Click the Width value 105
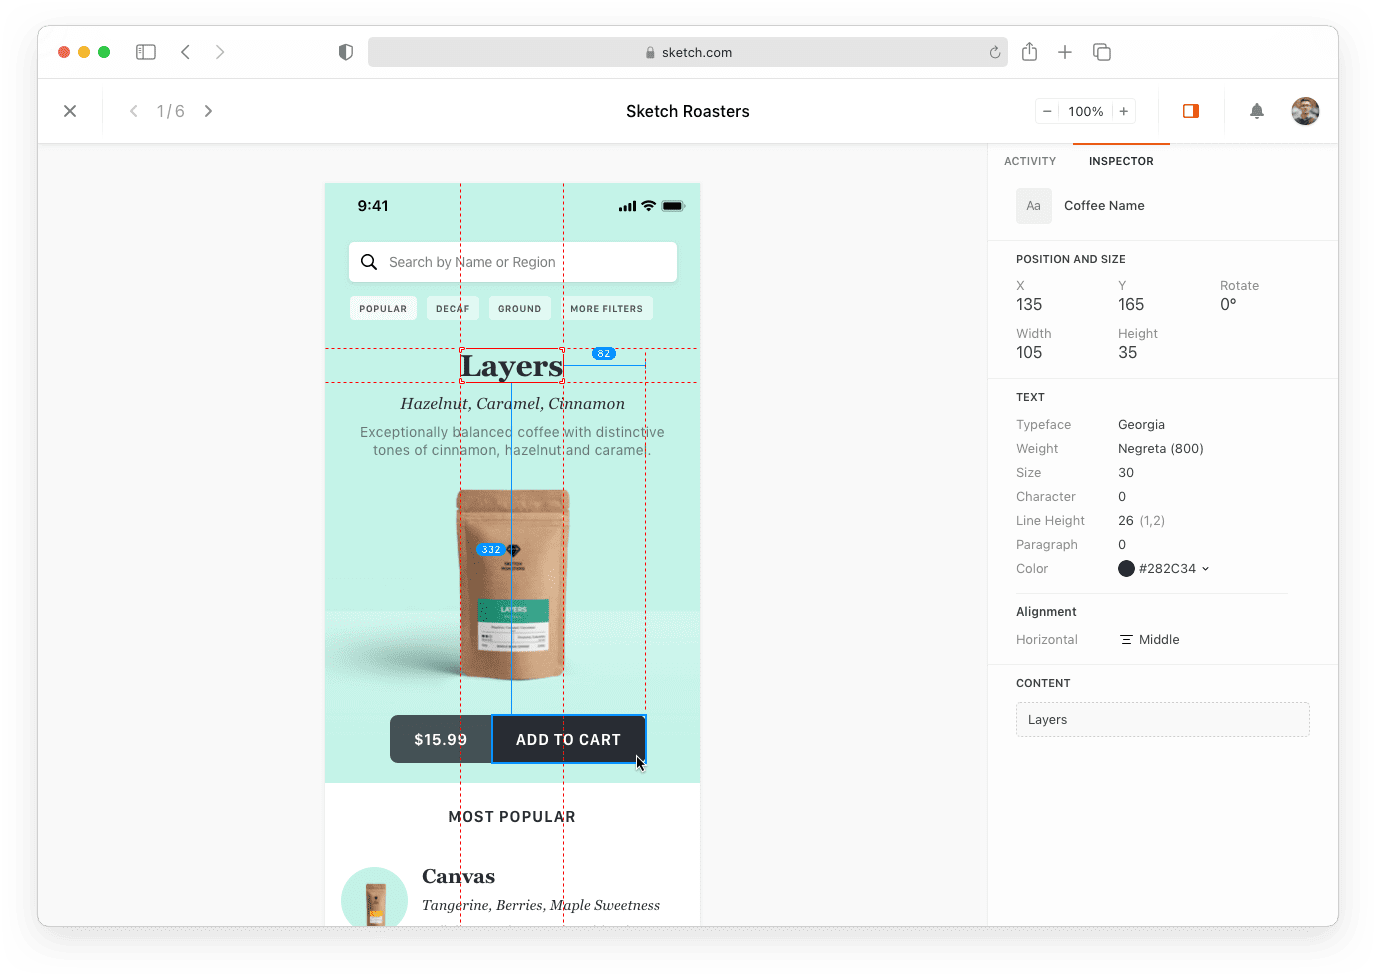The height and width of the screenshot is (976, 1376). point(1029,353)
